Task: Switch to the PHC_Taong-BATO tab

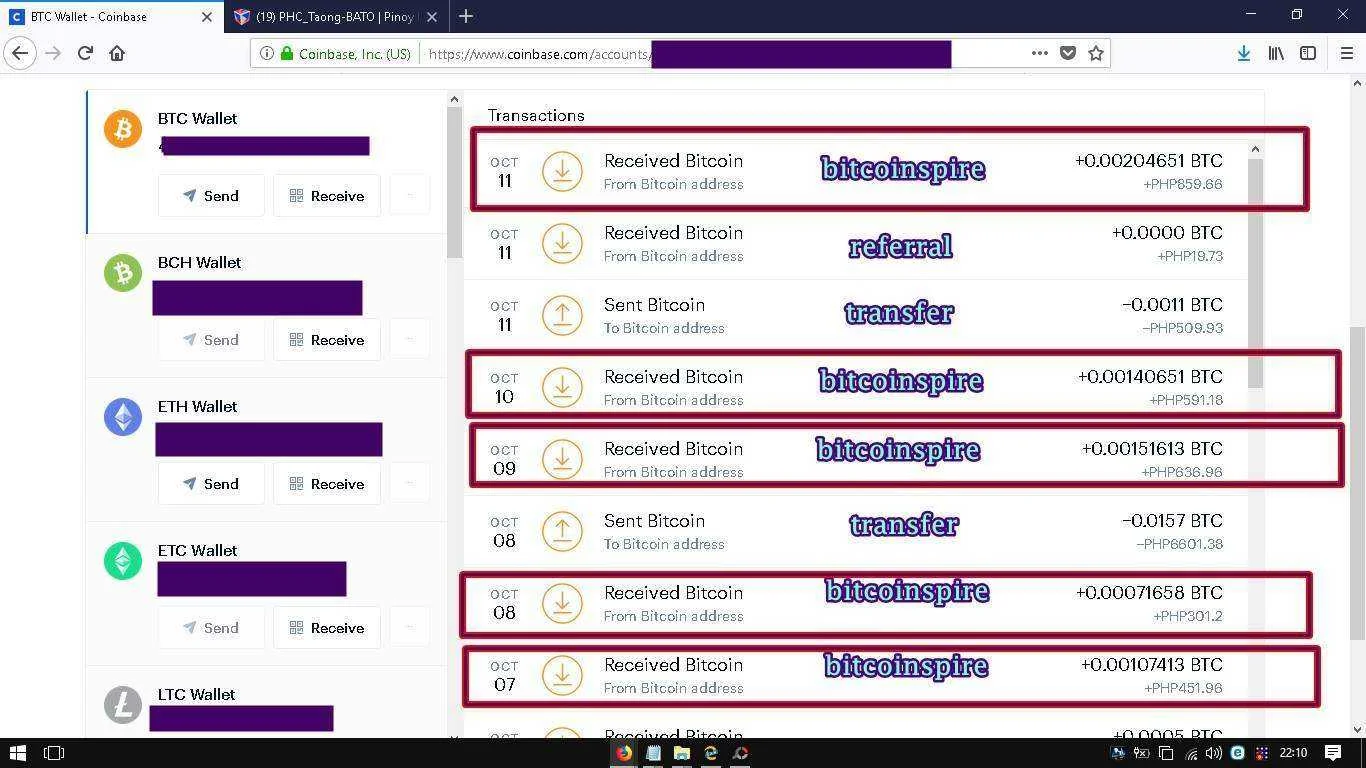Action: (336, 17)
